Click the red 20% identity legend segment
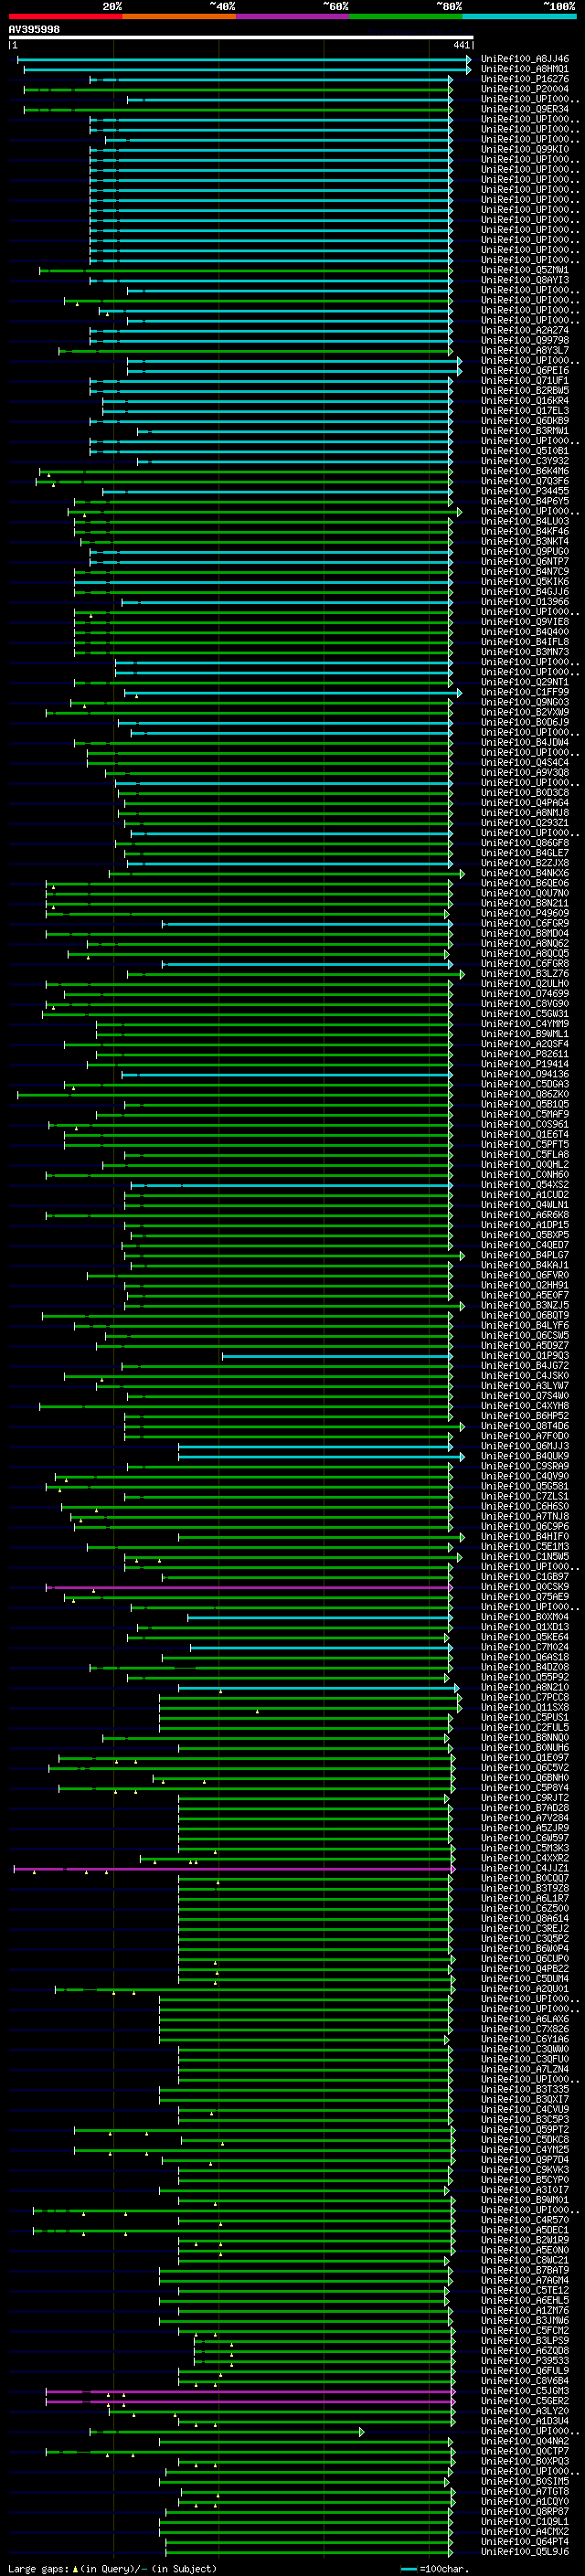 pos(66,16)
